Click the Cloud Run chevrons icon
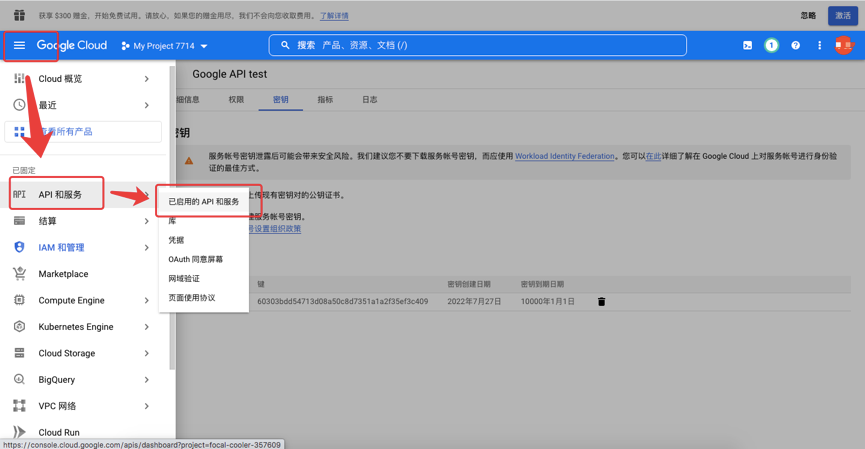 pos(19,432)
